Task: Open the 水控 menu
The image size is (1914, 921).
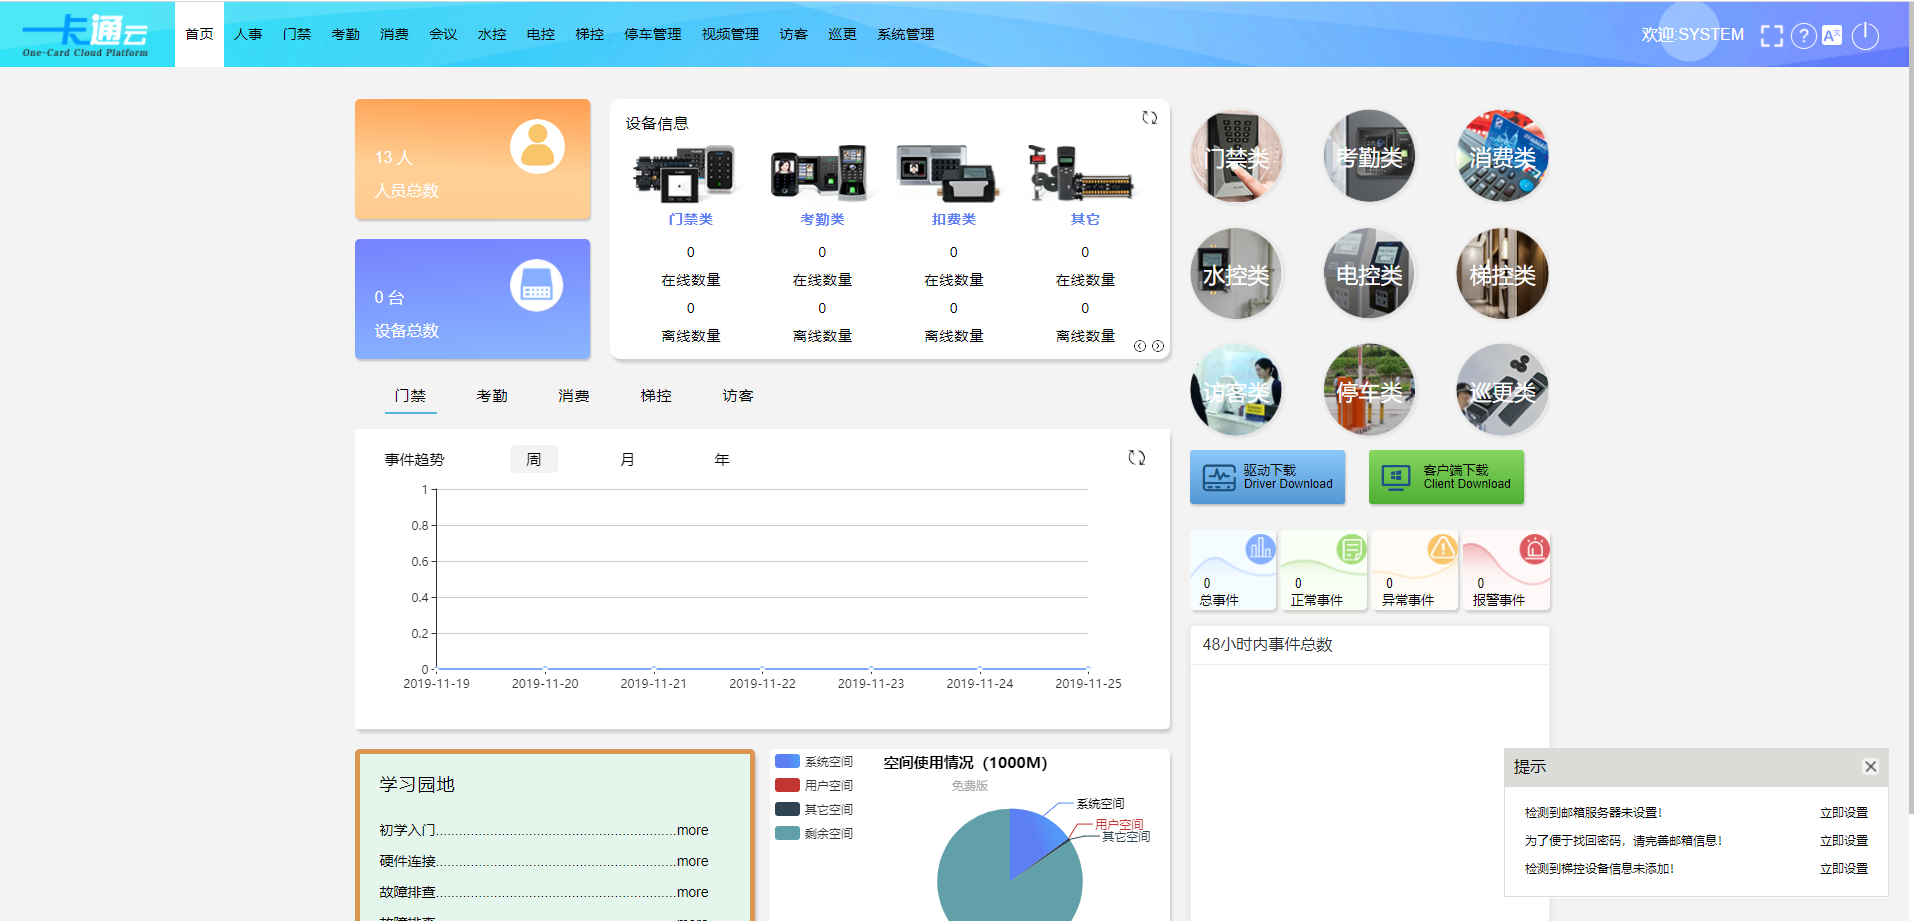Action: click(x=492, y=34)
